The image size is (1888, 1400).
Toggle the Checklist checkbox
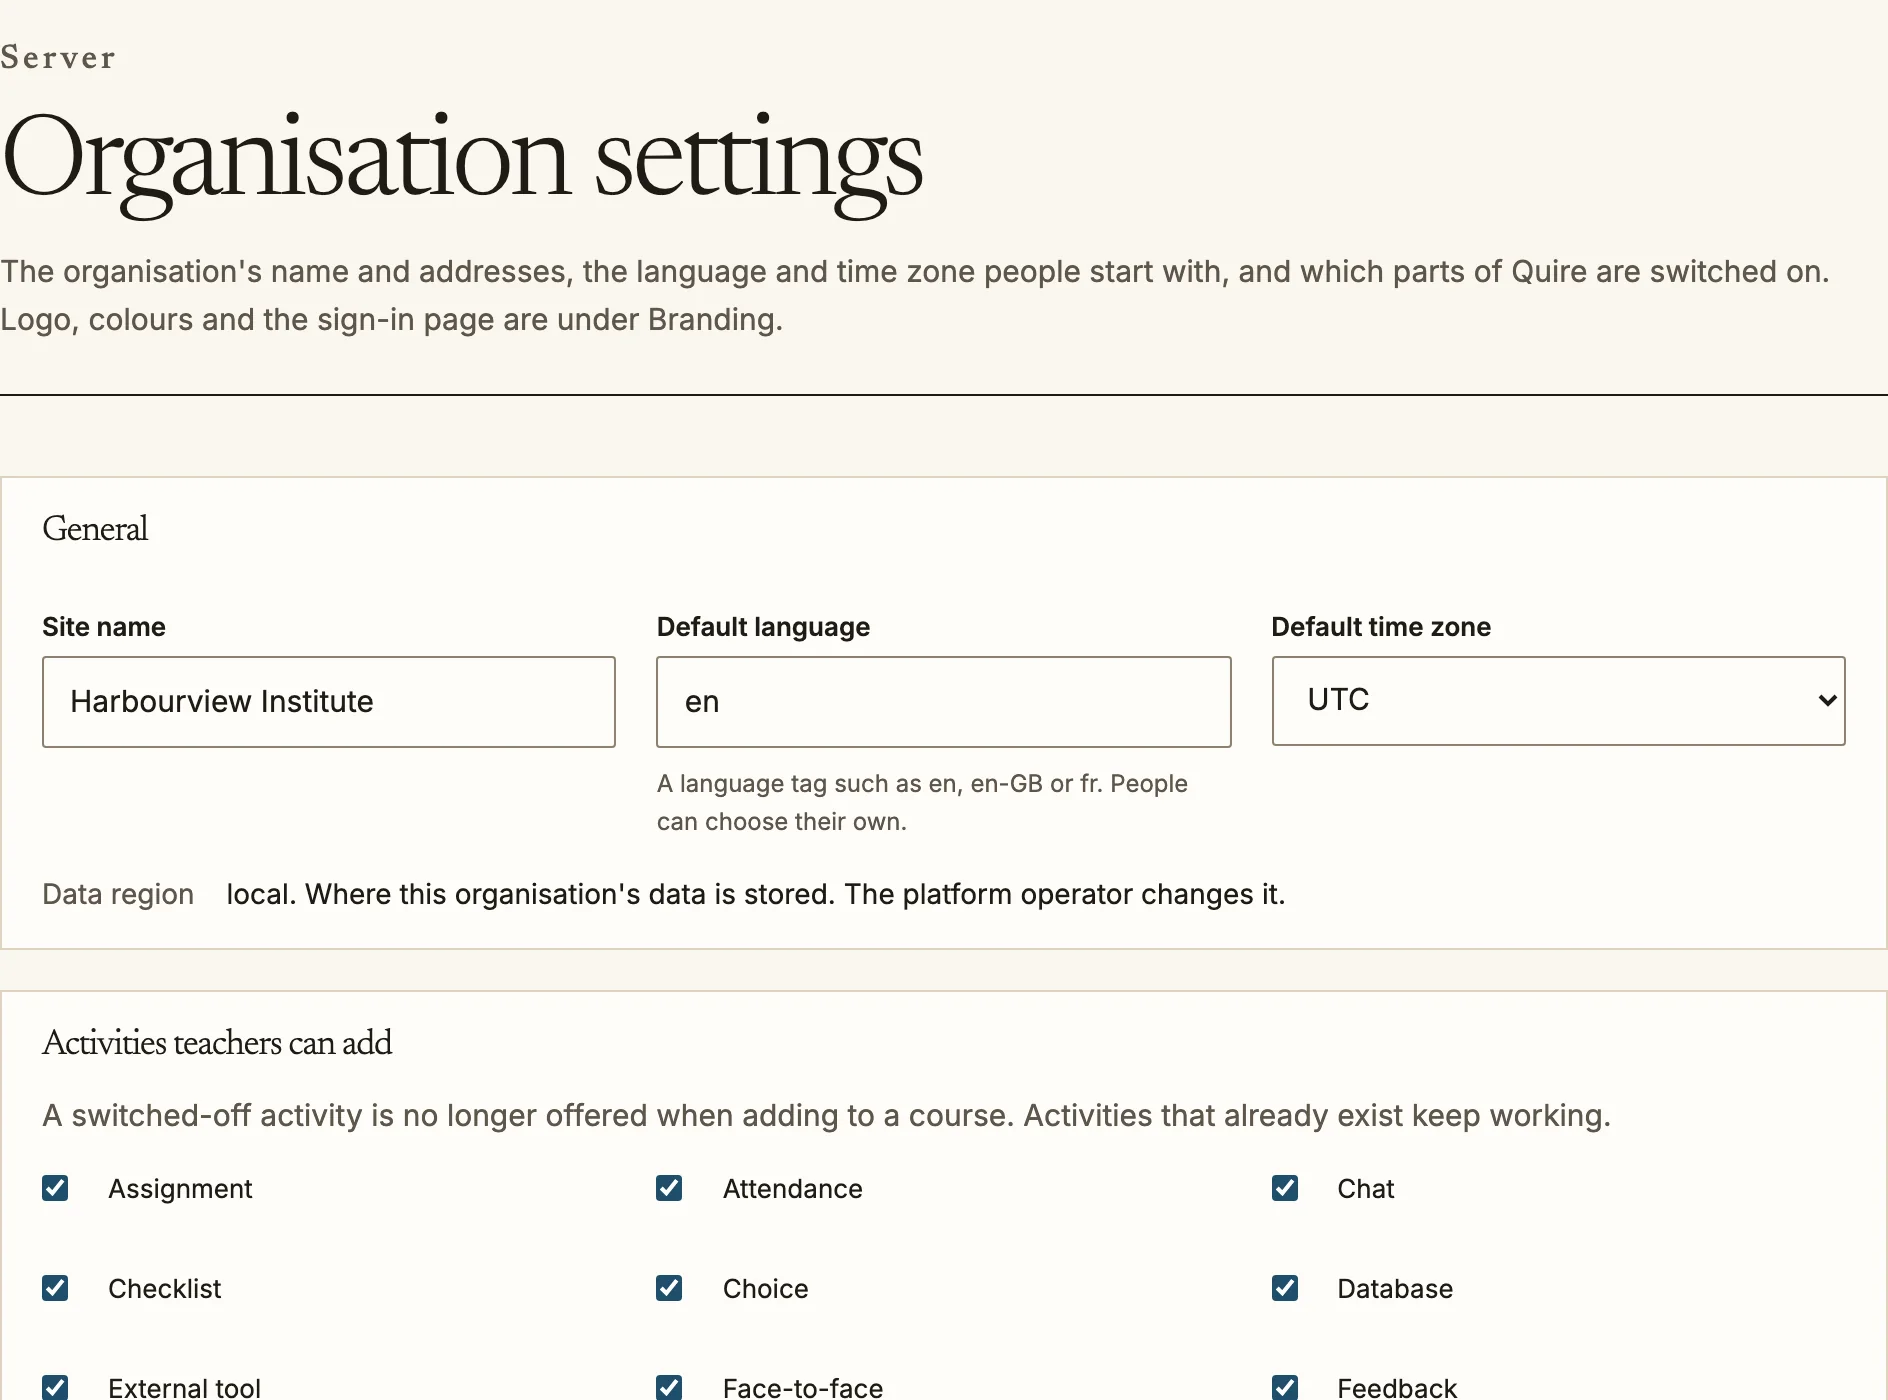coord(55,1288)
